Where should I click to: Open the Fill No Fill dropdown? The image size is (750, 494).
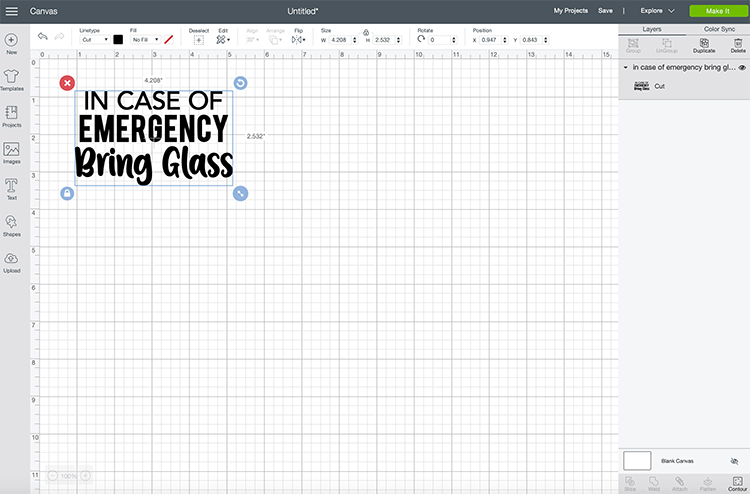point(145,40)
